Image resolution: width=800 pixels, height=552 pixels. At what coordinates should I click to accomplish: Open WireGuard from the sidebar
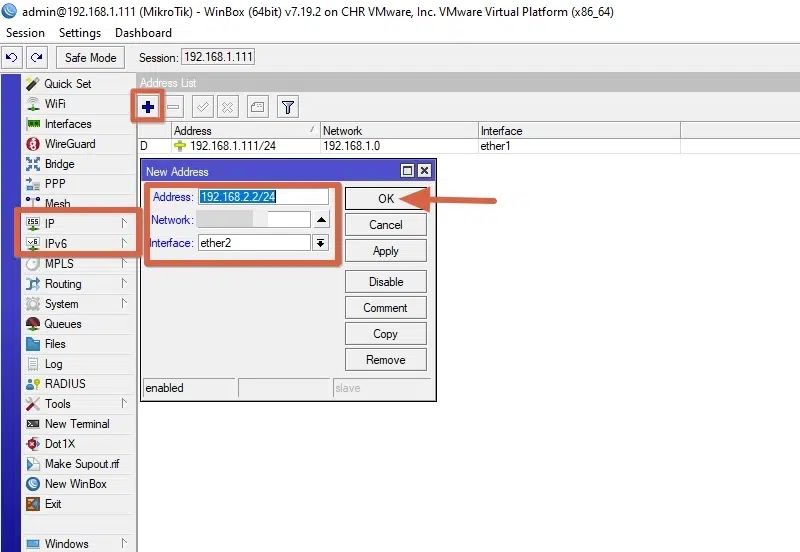pos(79,144)
